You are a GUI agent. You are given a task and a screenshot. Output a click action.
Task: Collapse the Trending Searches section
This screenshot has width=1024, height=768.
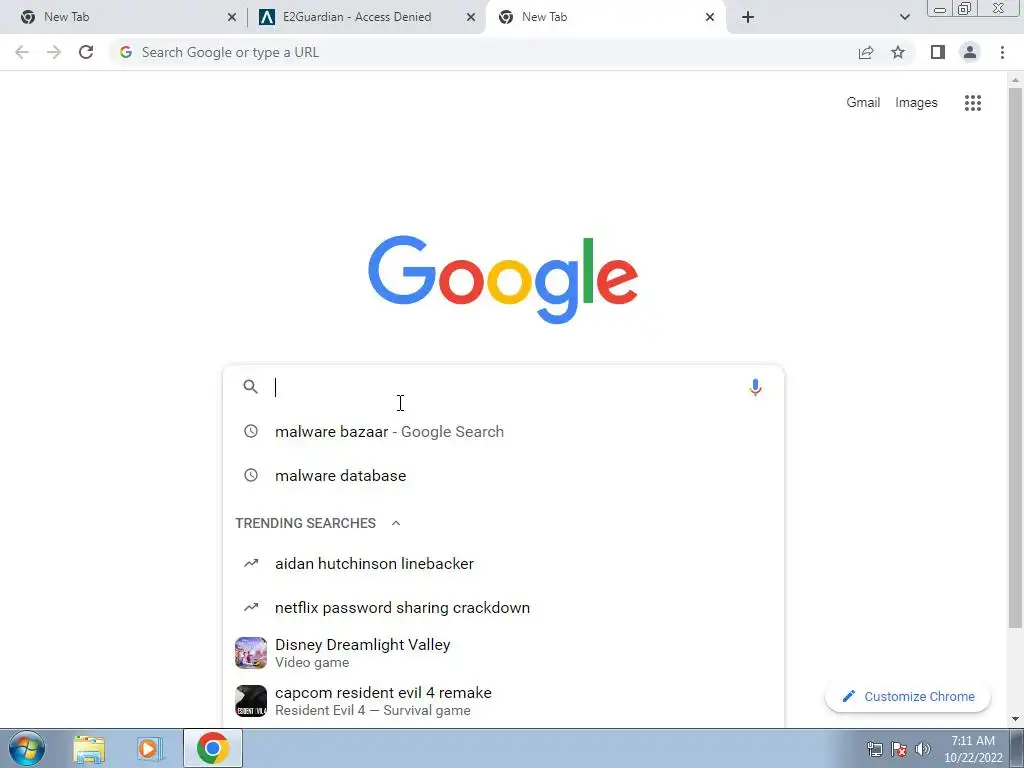click(396, 523)
